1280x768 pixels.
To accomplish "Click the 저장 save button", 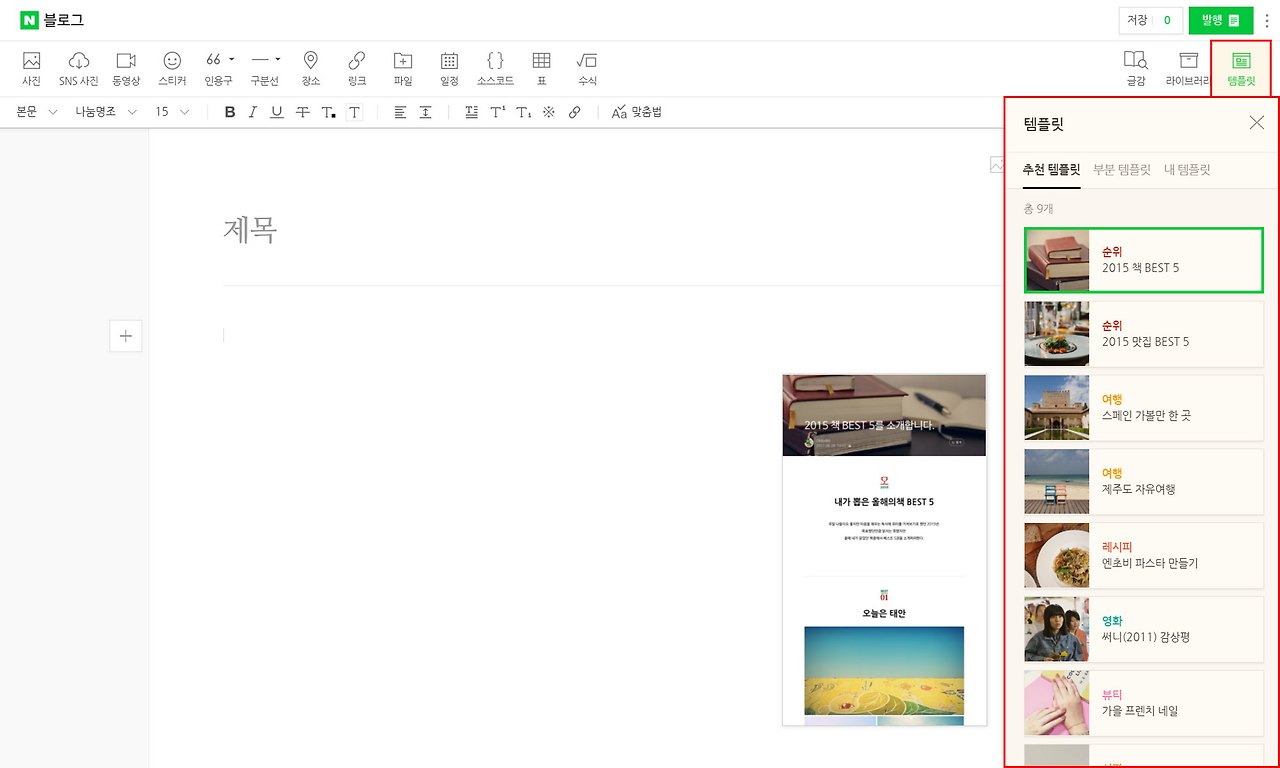I will coord(1150,20).
